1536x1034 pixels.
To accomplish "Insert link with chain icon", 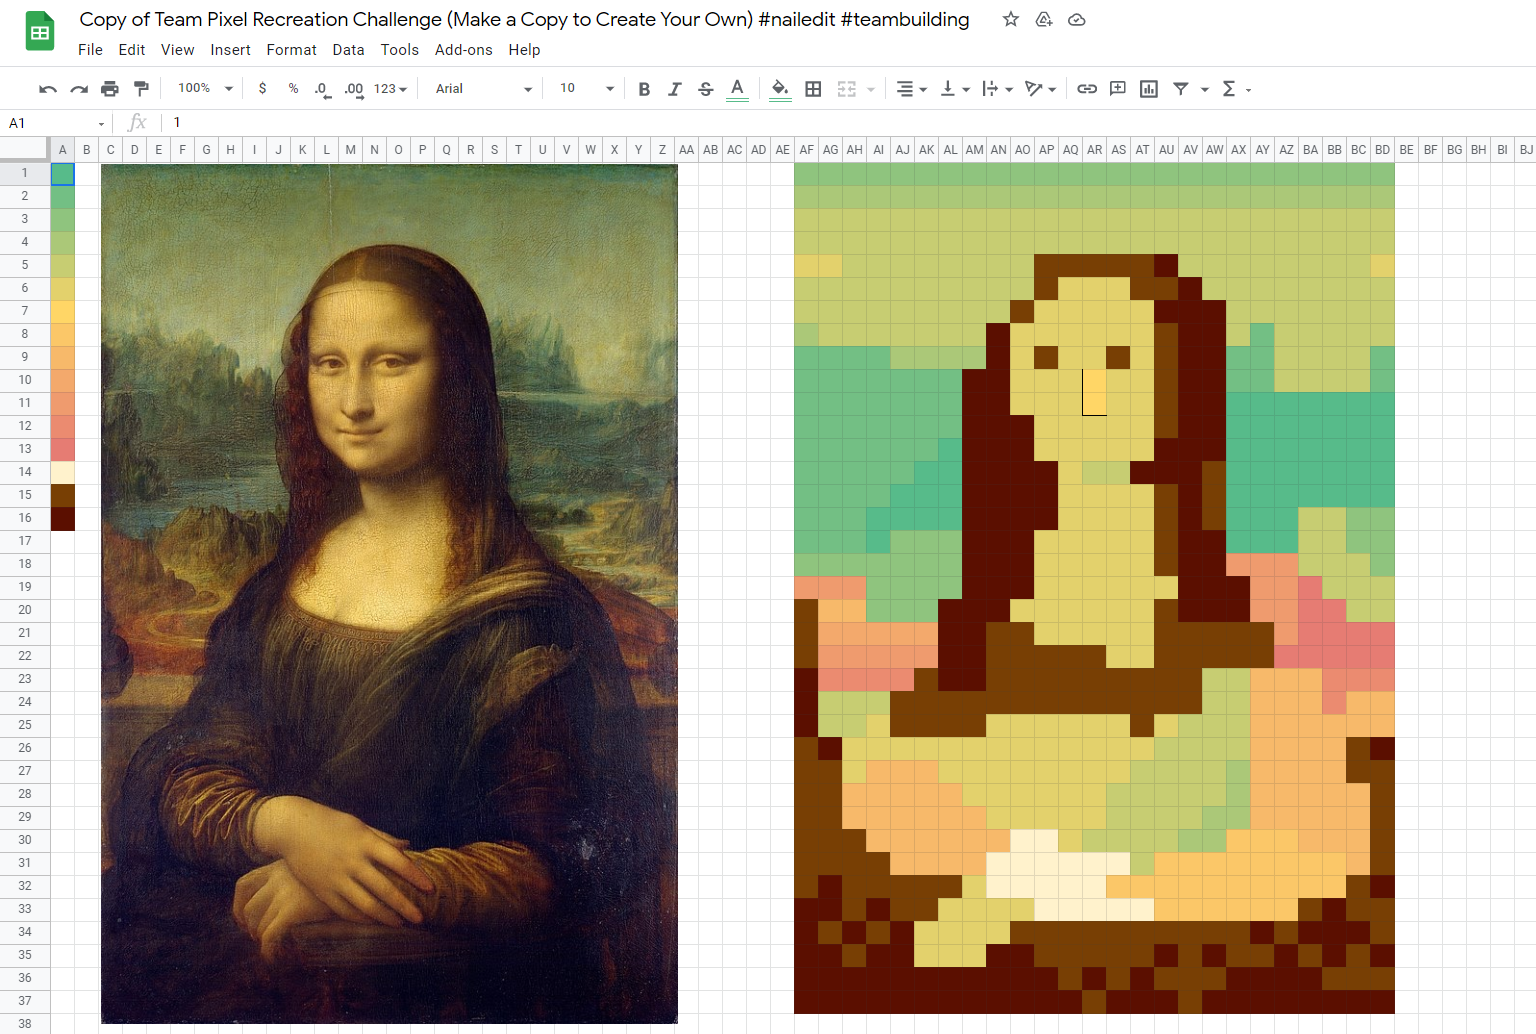I will (x=1087, y=89).
